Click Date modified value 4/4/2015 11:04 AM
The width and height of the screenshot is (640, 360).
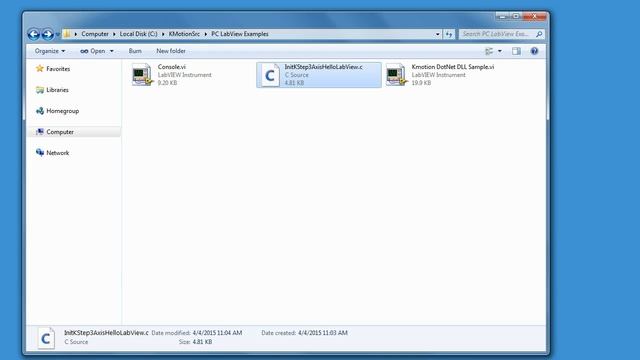click(x=217, y=333)
